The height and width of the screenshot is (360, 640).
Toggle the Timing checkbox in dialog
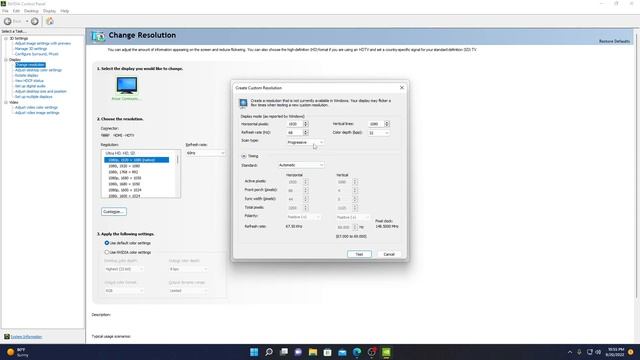[x=244, y=156]
